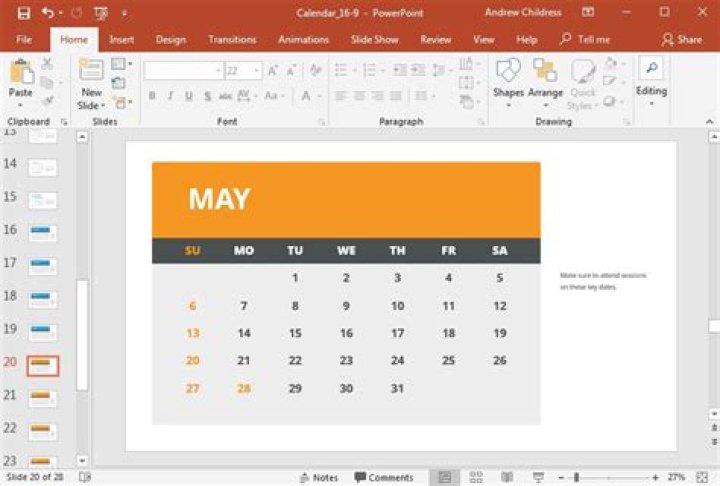The width and height of the screenshot is (720, 486).
Task: Toggle italic formatting
Action: click(170, 96)
